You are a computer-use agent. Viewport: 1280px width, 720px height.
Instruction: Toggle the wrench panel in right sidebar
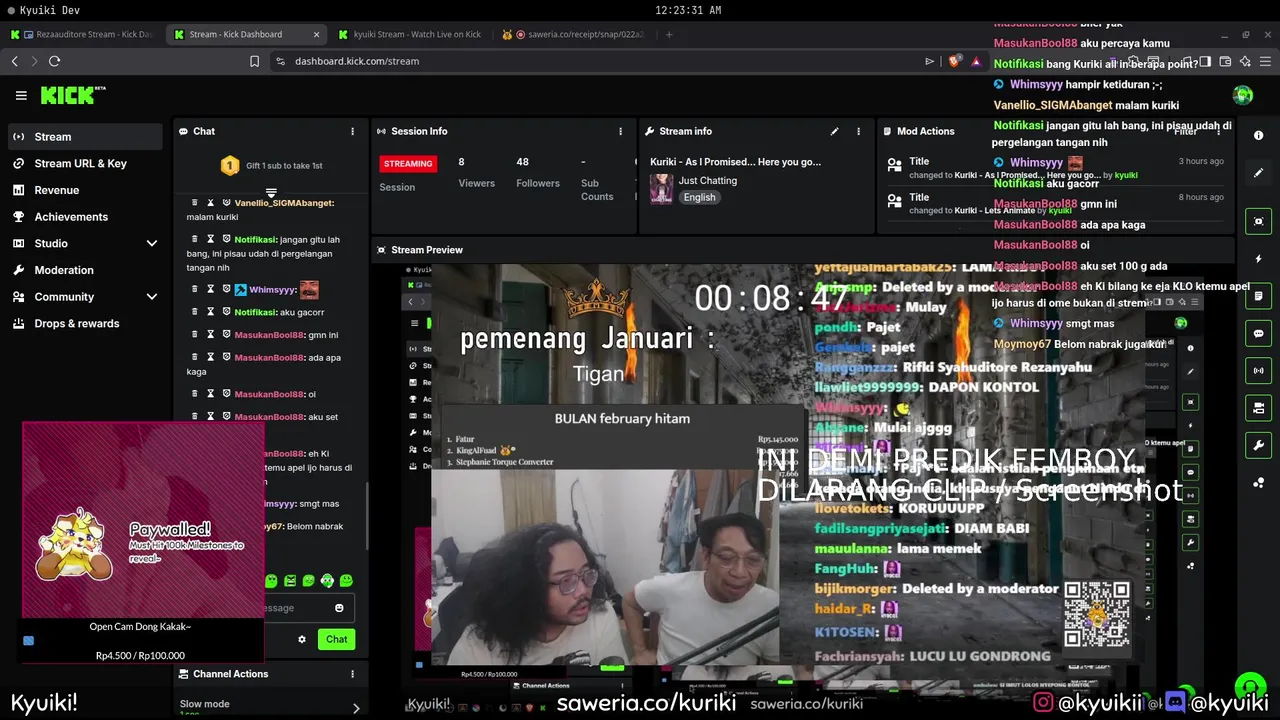1258,445
